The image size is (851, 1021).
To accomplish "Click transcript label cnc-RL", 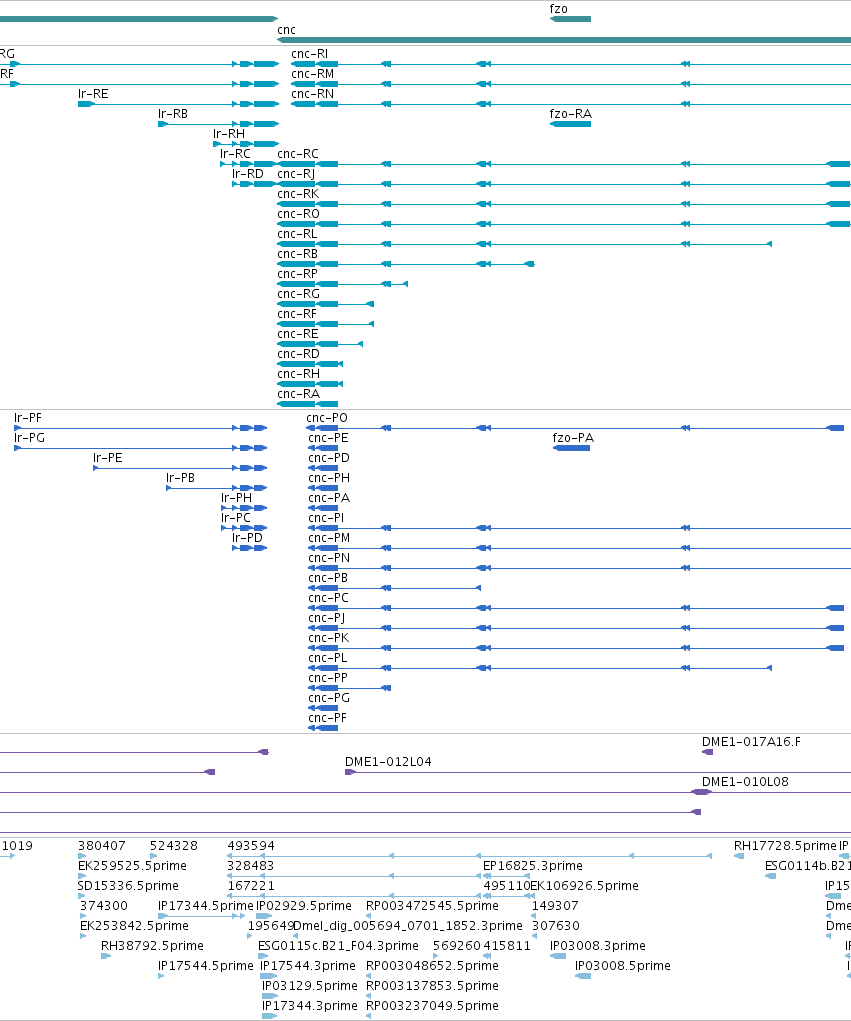I will pyautogui.click(x=298, y=234).
